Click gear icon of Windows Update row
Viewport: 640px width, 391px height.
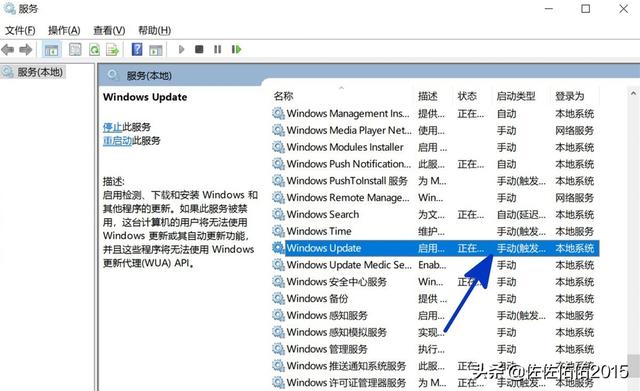coord(278,248)
